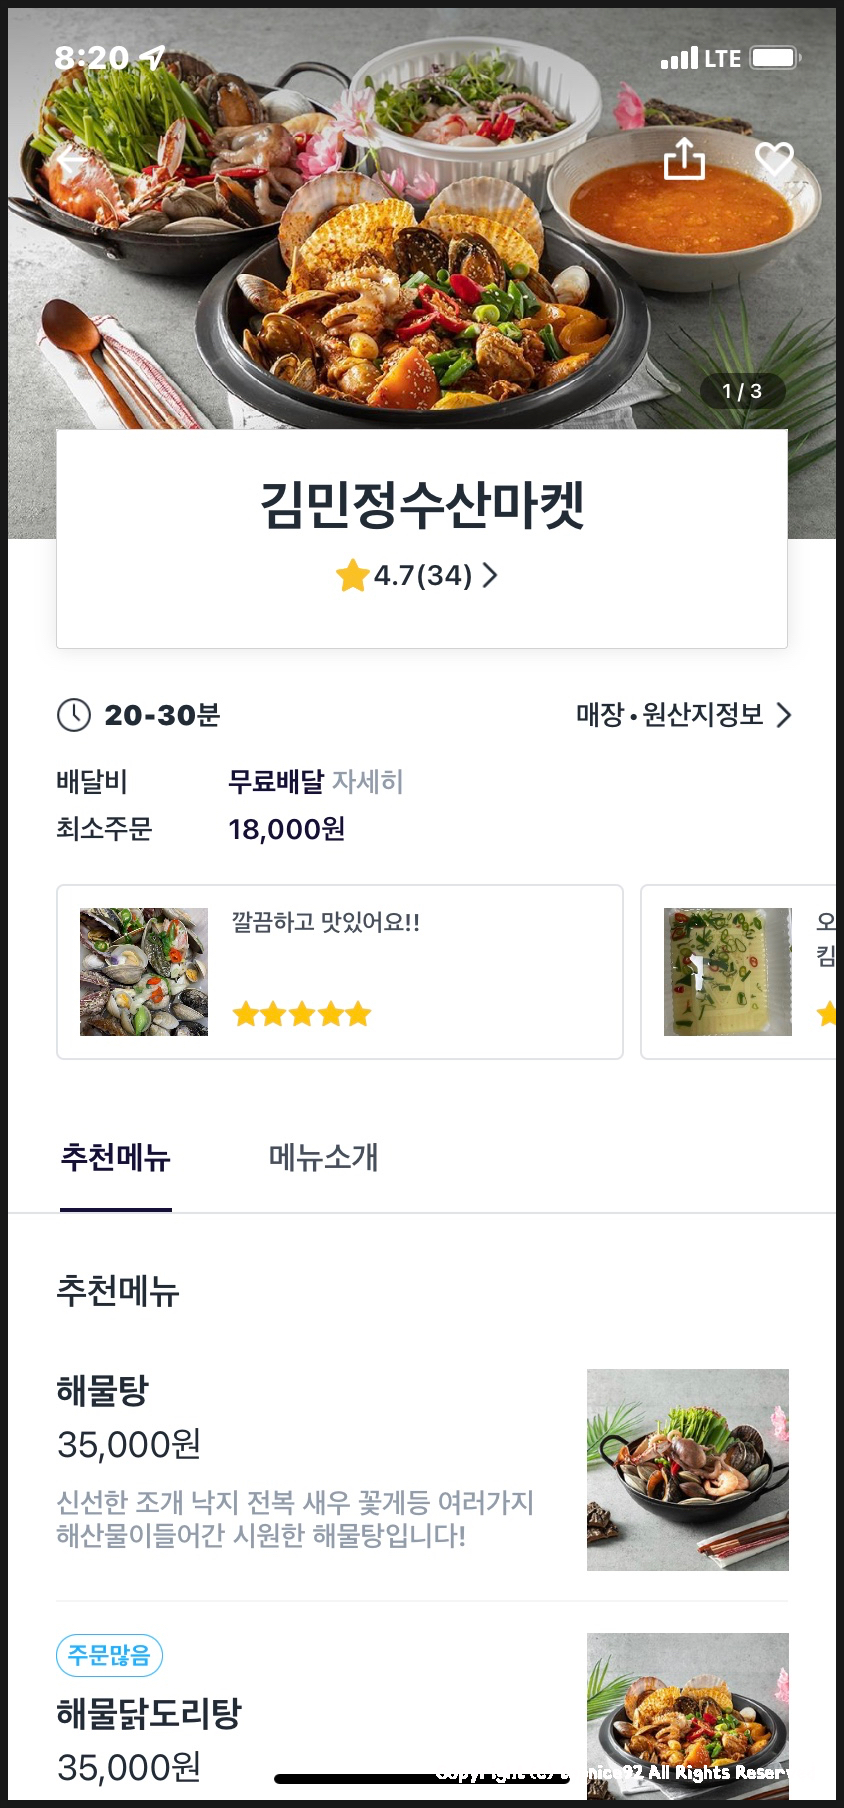Tap the 주문많음 badge
Screen dimensions: 844x1808
109,1656
